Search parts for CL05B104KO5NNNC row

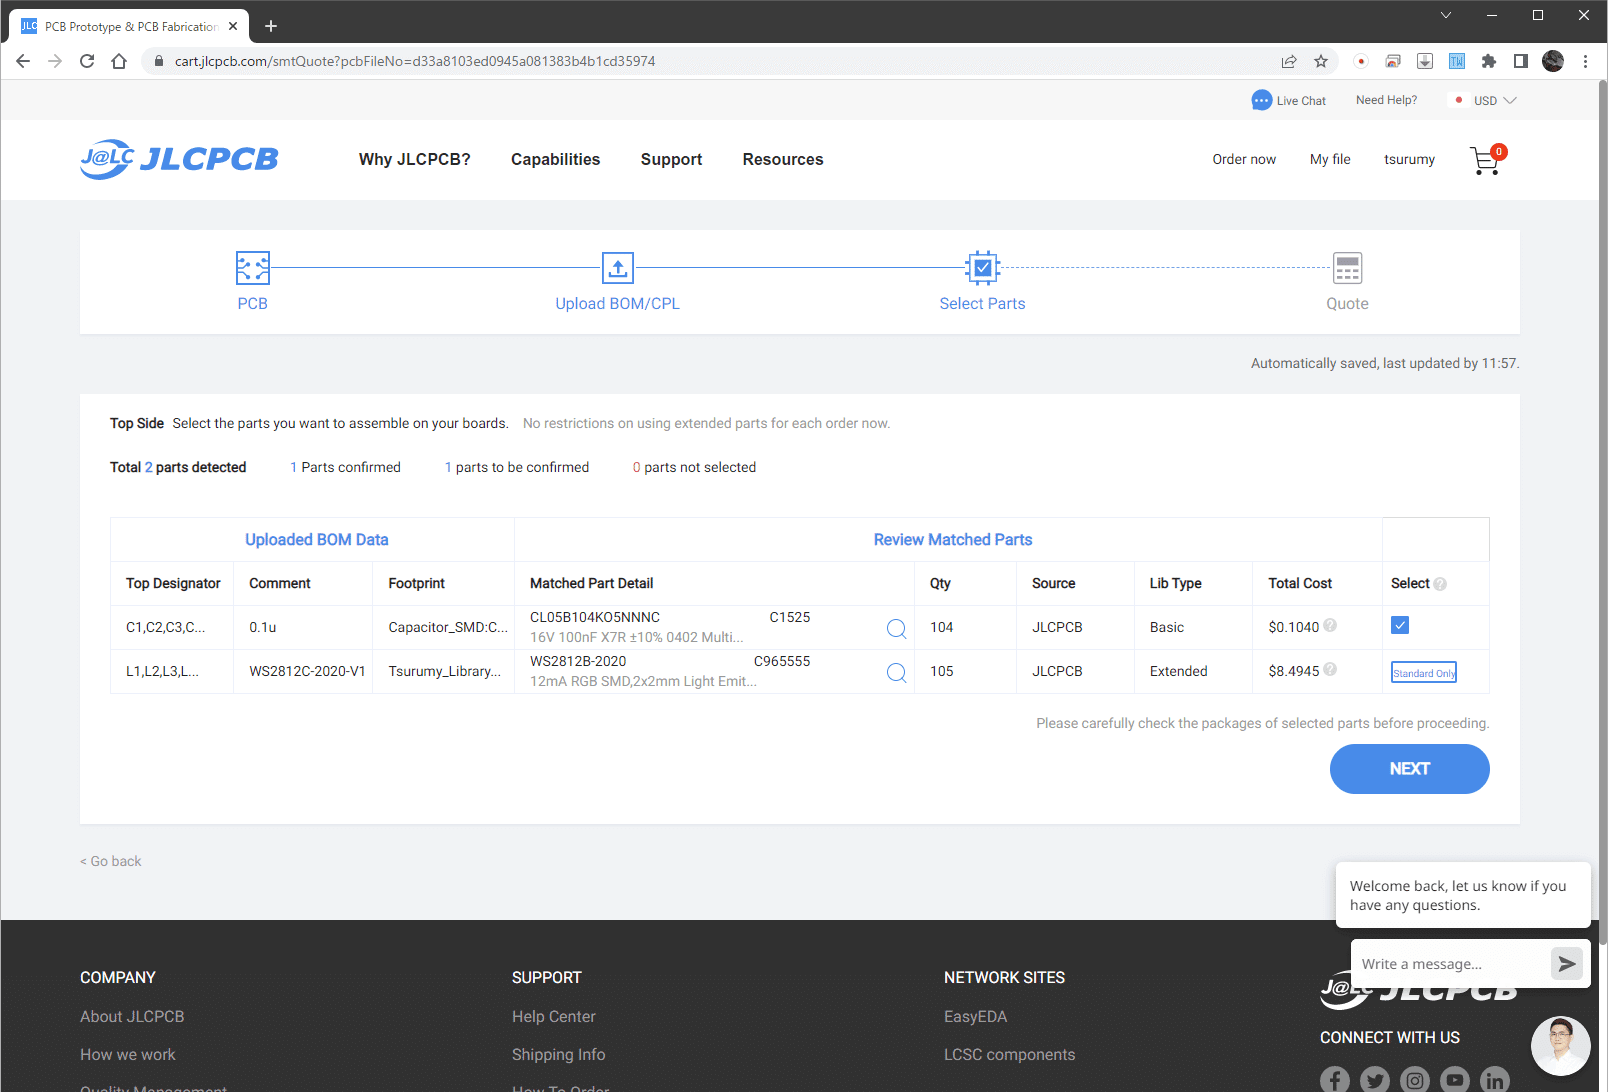(x=896, y=628)
